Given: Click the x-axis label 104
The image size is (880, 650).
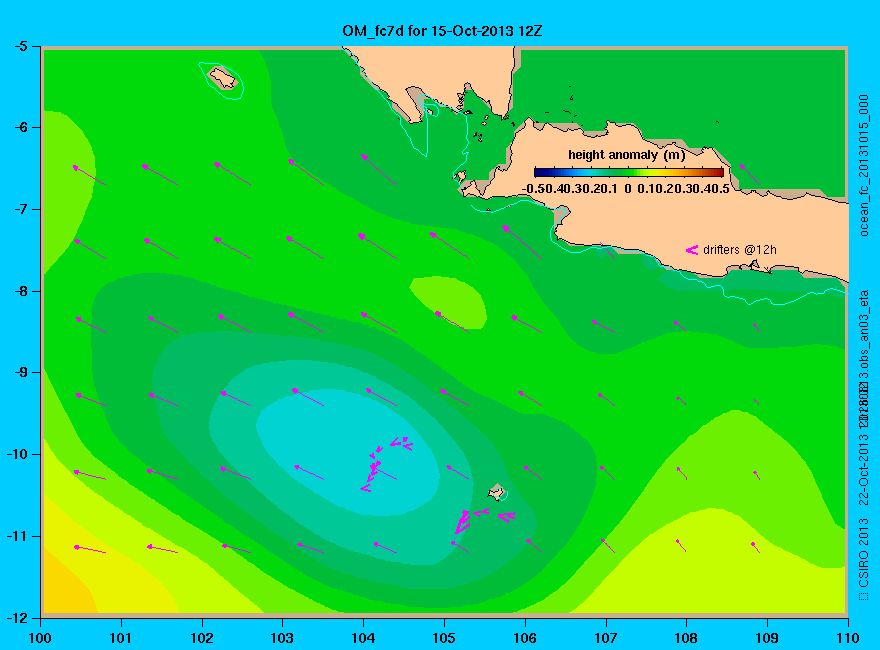Looking at the screenshot, I should click(x=363, y=638).
